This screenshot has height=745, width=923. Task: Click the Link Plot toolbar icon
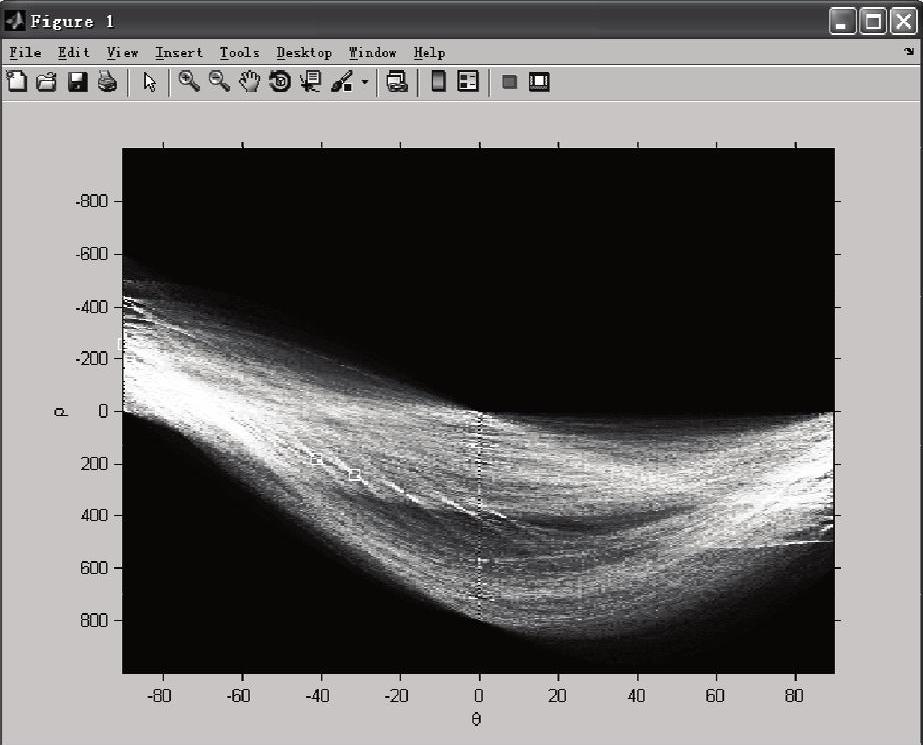click(397, 81)
